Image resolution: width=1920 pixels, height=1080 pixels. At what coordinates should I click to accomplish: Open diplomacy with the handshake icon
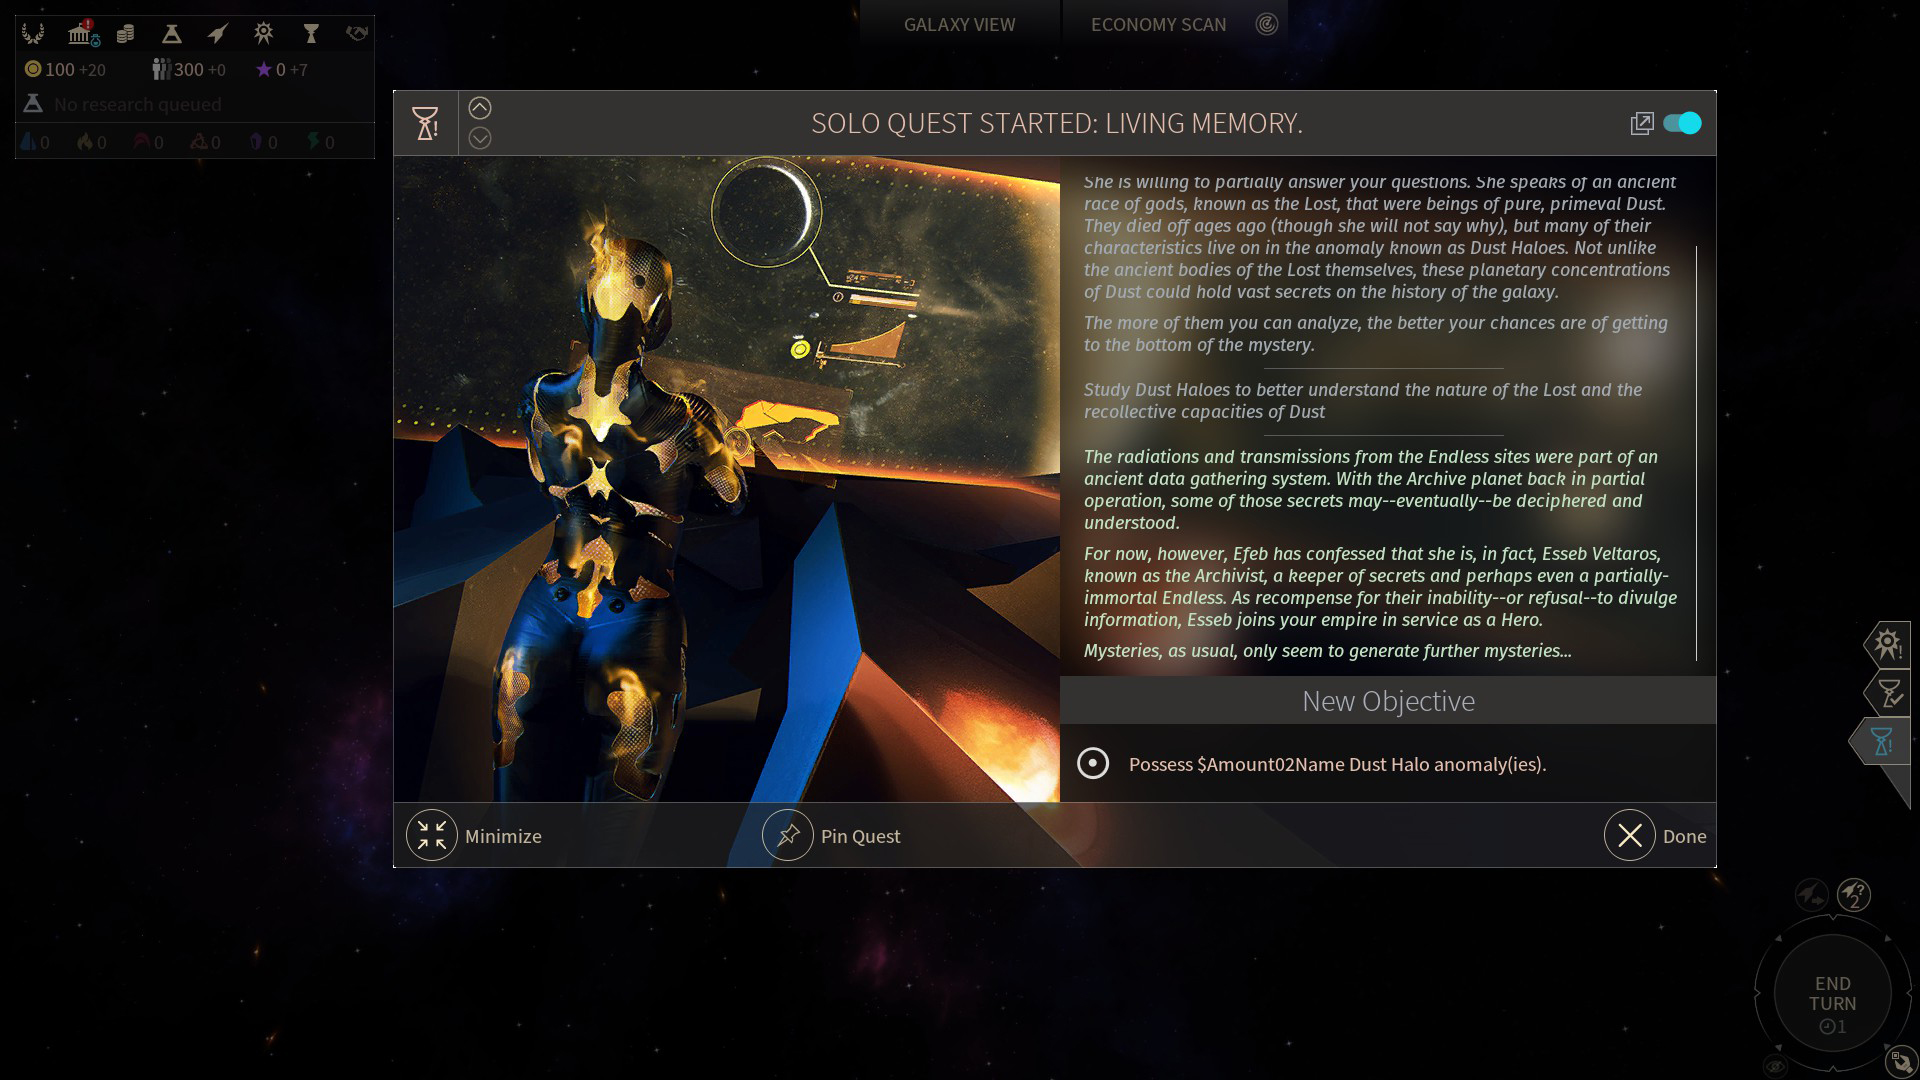(x=358, y=32)
